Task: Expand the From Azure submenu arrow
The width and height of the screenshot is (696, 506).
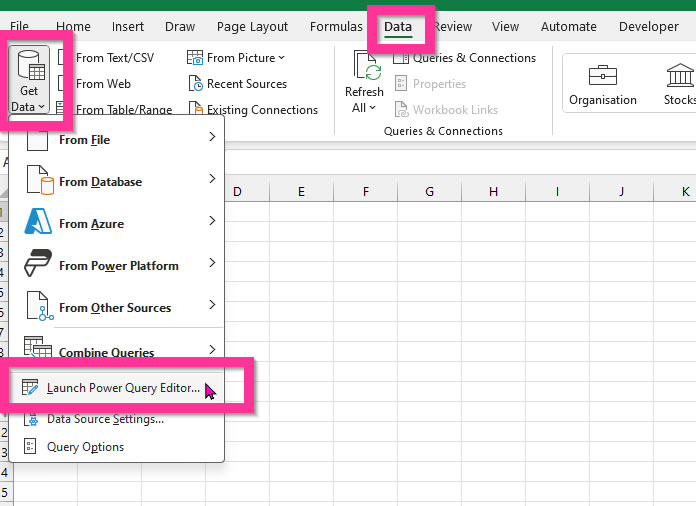Action: pyautogui.click(x=212, y=221)
